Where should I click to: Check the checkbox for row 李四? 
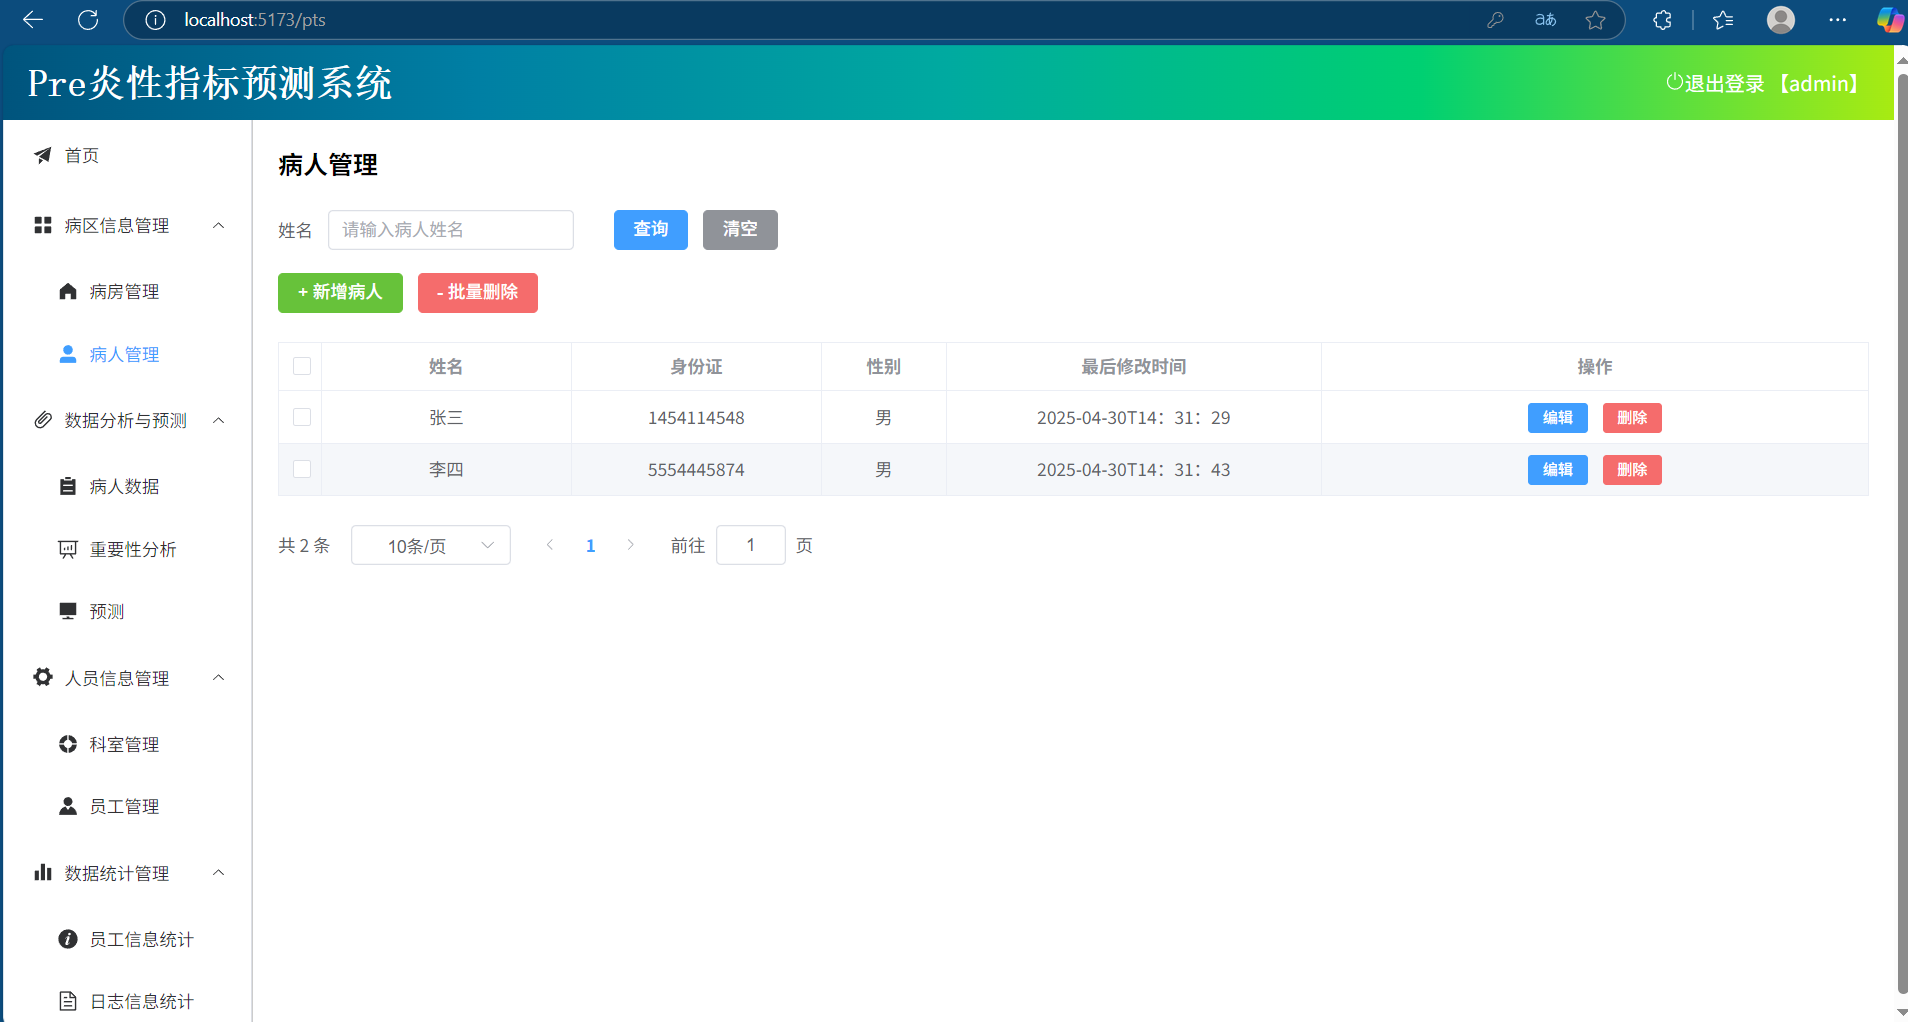click(302, 469)
